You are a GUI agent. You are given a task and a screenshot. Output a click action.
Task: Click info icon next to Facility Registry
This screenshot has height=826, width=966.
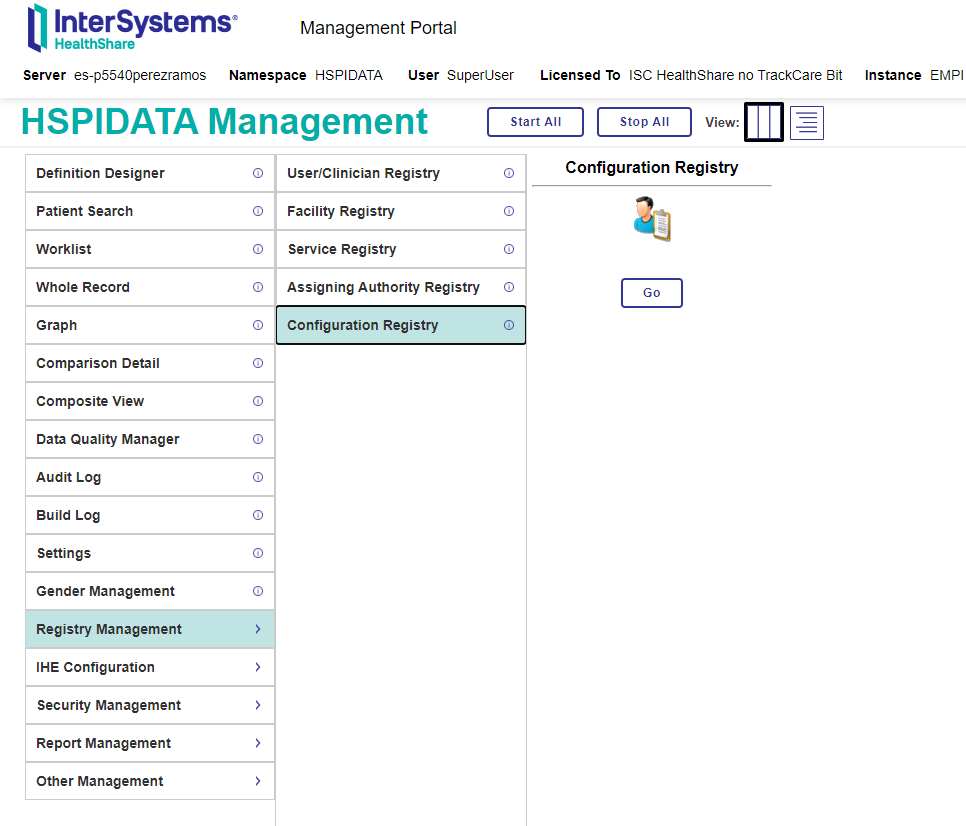509,211
